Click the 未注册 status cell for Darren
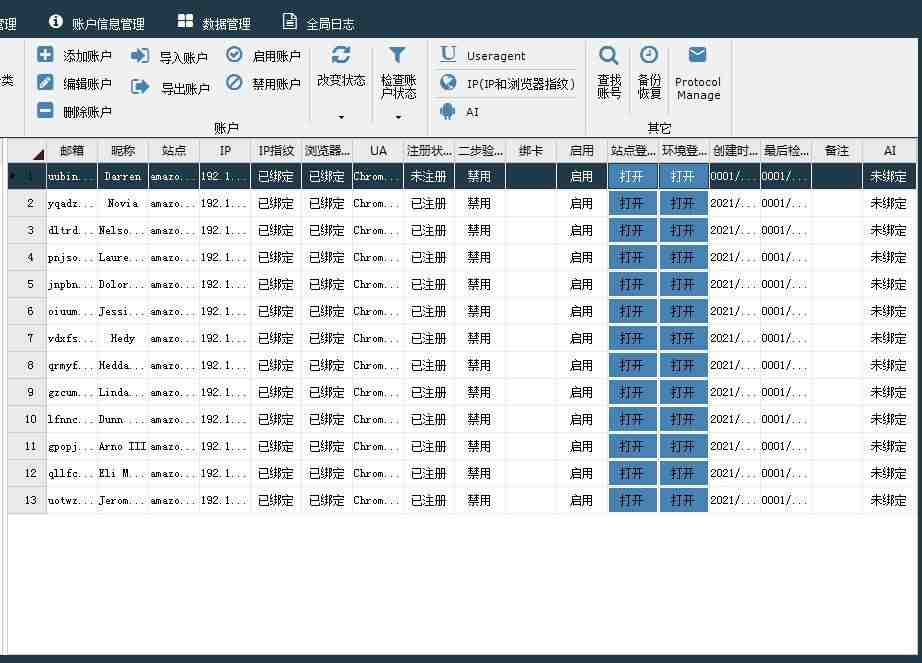922x663 pixels. (429, 176)
